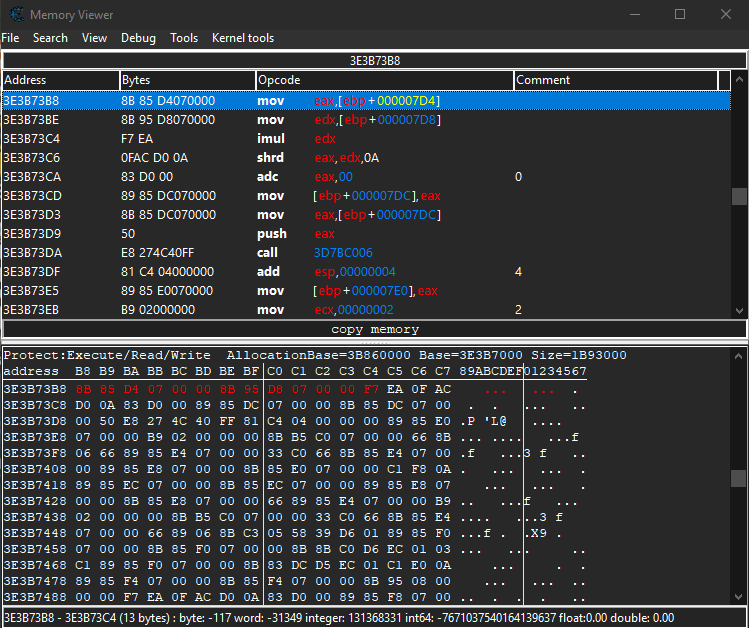Select the call 3D7BC006 instruction
Image resolution: width=749 pixels, height=628 pixels.
tap(366, 253)
